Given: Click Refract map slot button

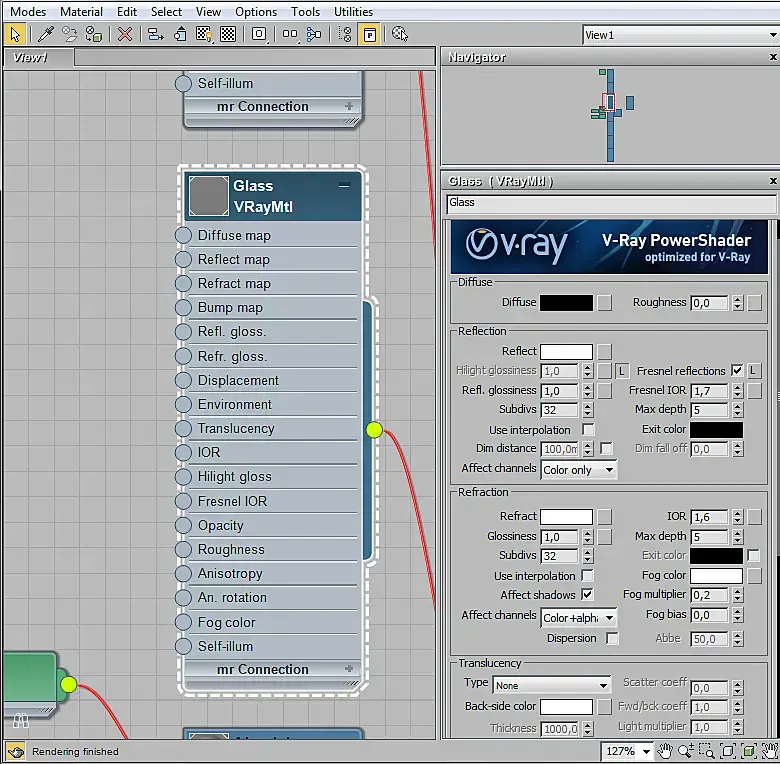Looking at the screenshot, I should coord(604,517).
